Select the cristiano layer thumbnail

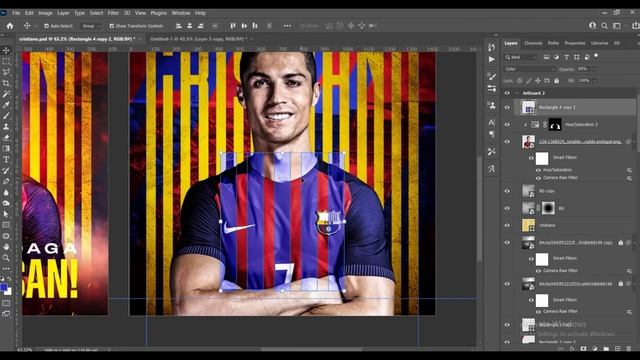click(x=529, y=225)
